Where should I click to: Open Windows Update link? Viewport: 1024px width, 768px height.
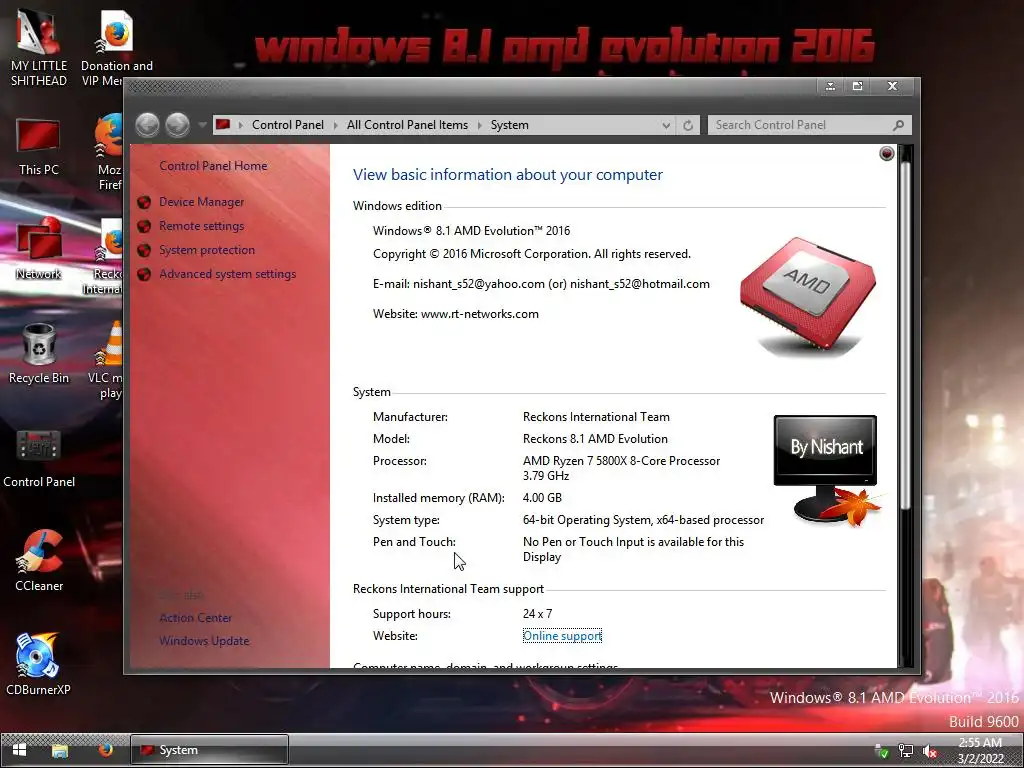click(x=204, y=641)
